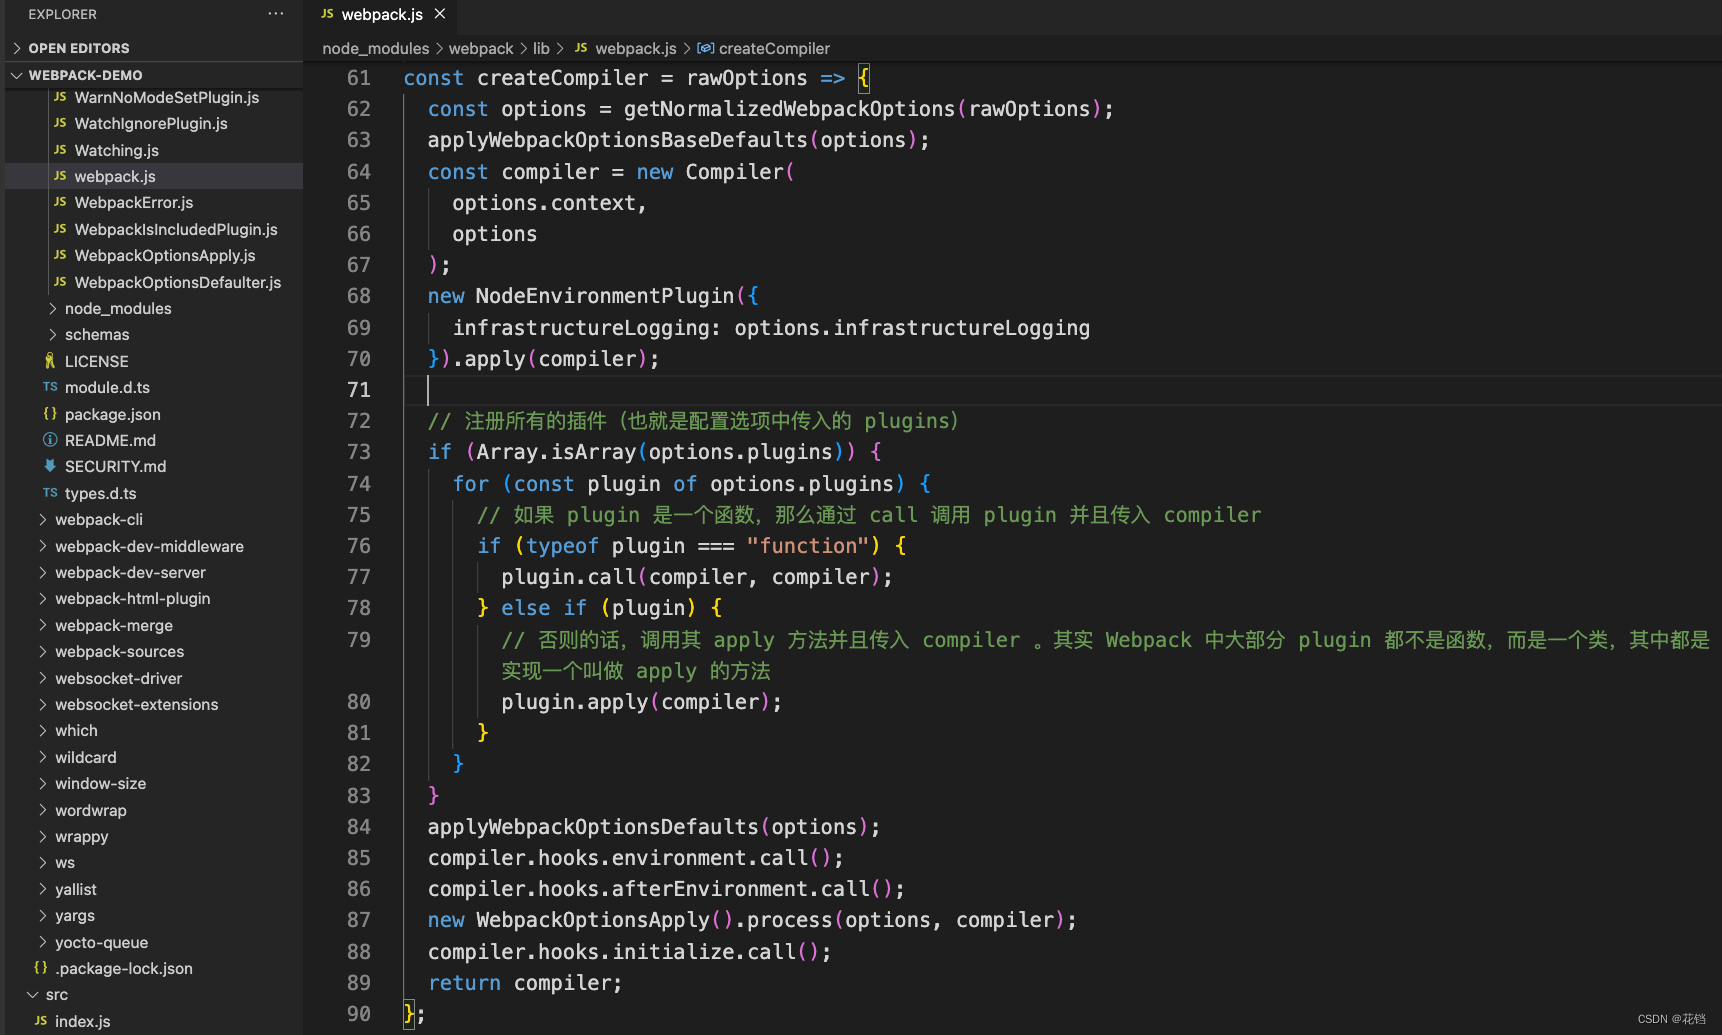Open WebpackOptionsApply.js file
Image resolution: width=1722 pixels, height=1035 pixels.
click(165, 255)
